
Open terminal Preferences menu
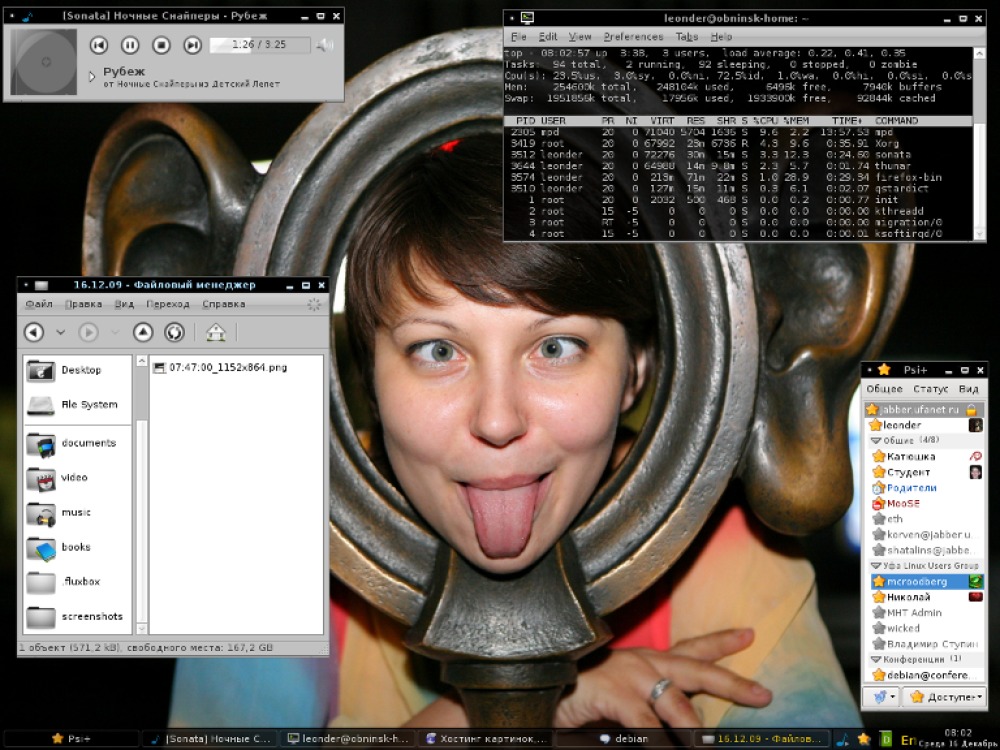[x=633, y=37]
